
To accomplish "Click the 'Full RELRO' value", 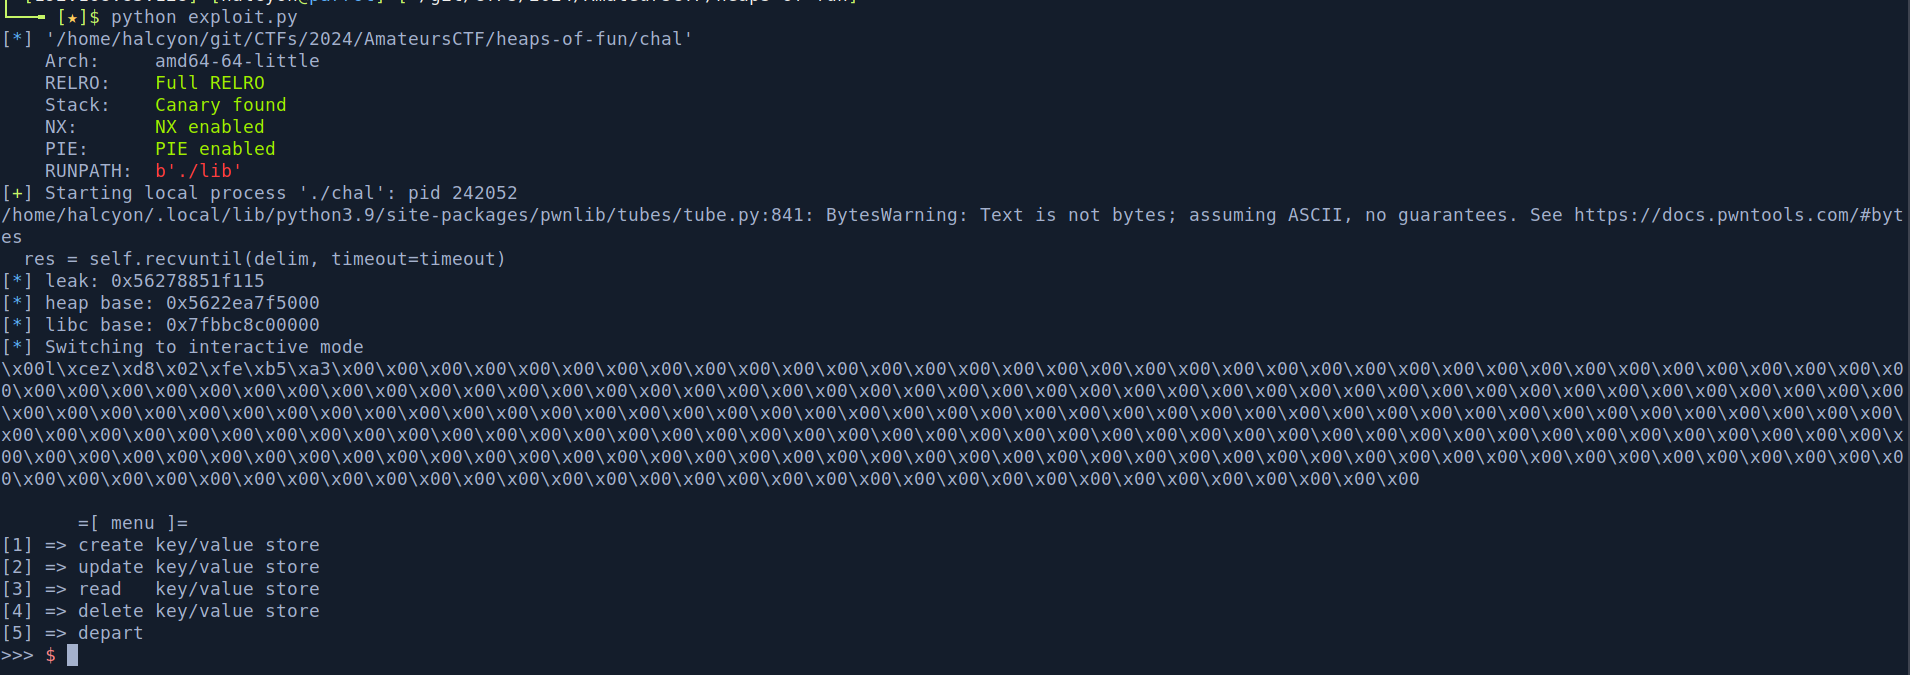I will pyautogui.click(x=209, y=83).
